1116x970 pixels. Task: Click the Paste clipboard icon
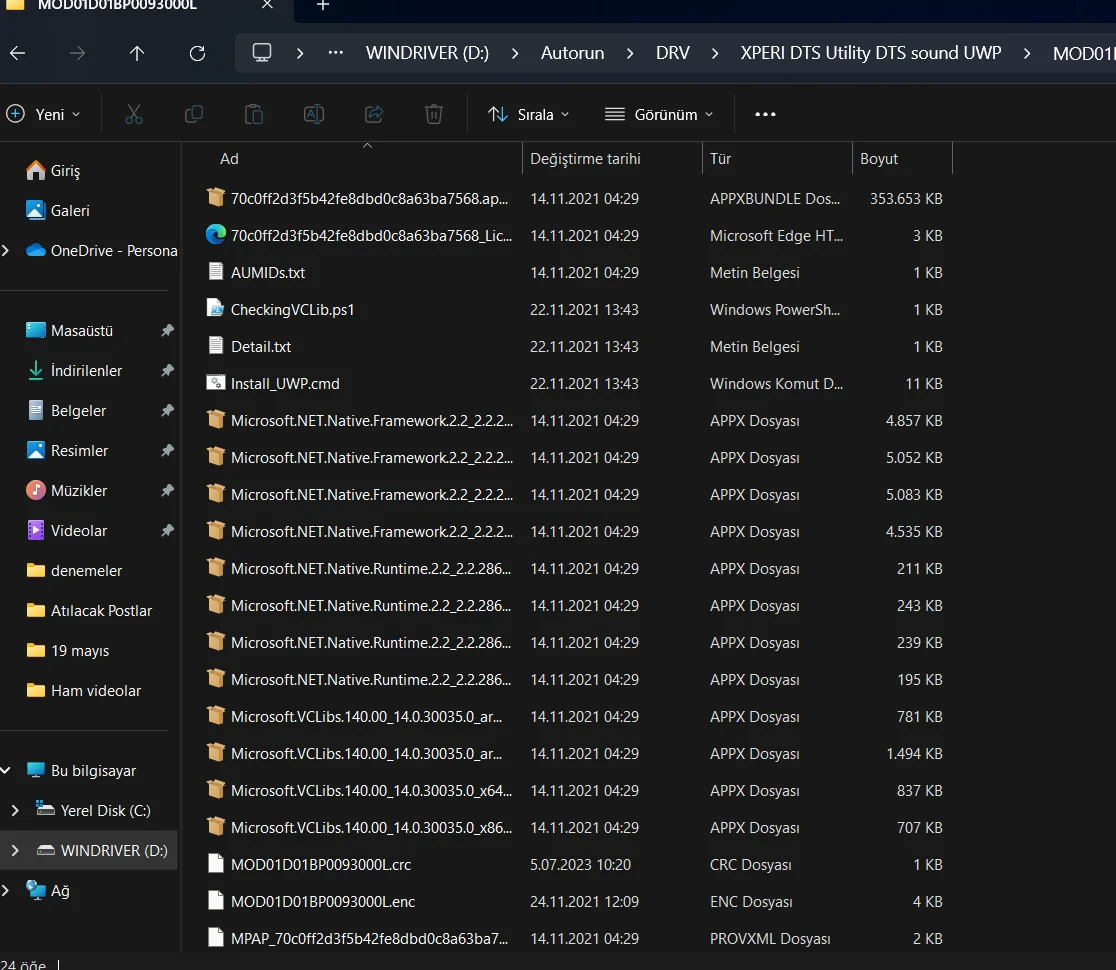click(254, 114)
